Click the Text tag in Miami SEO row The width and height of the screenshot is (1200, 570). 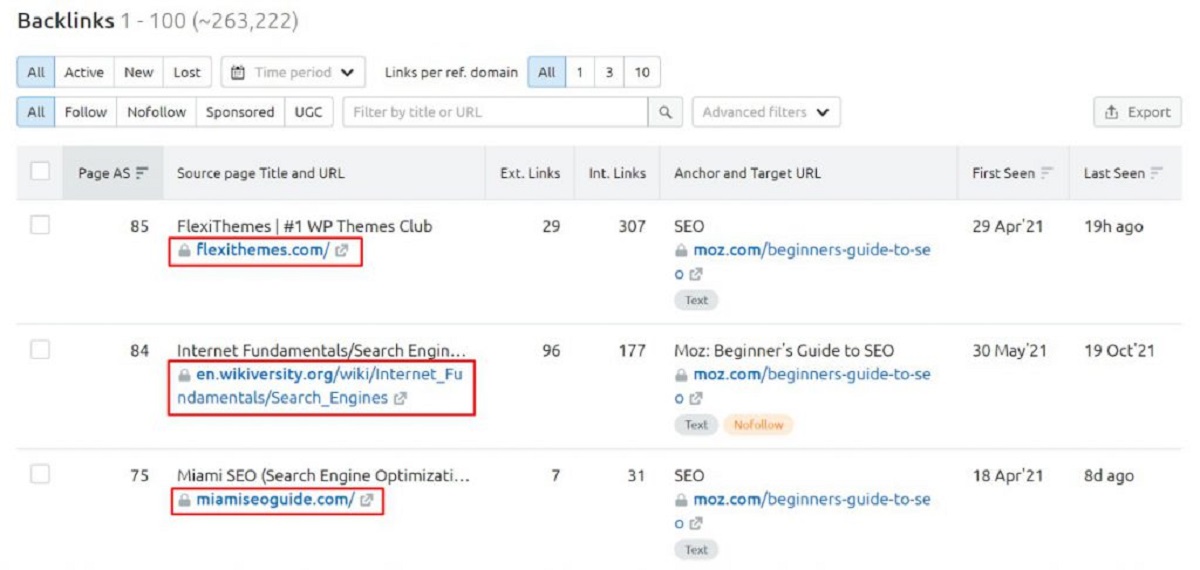(x=696, y=549)
